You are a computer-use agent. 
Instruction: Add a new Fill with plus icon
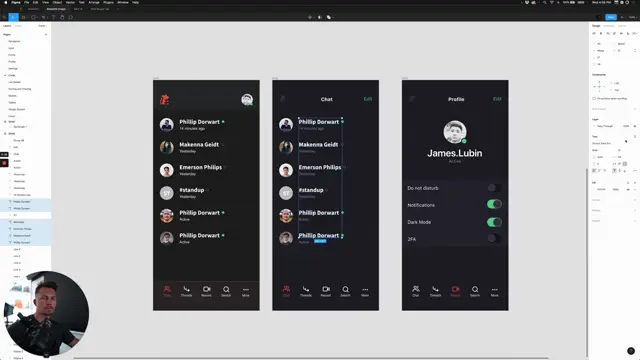pyautogui.click(x=635, y=182)
